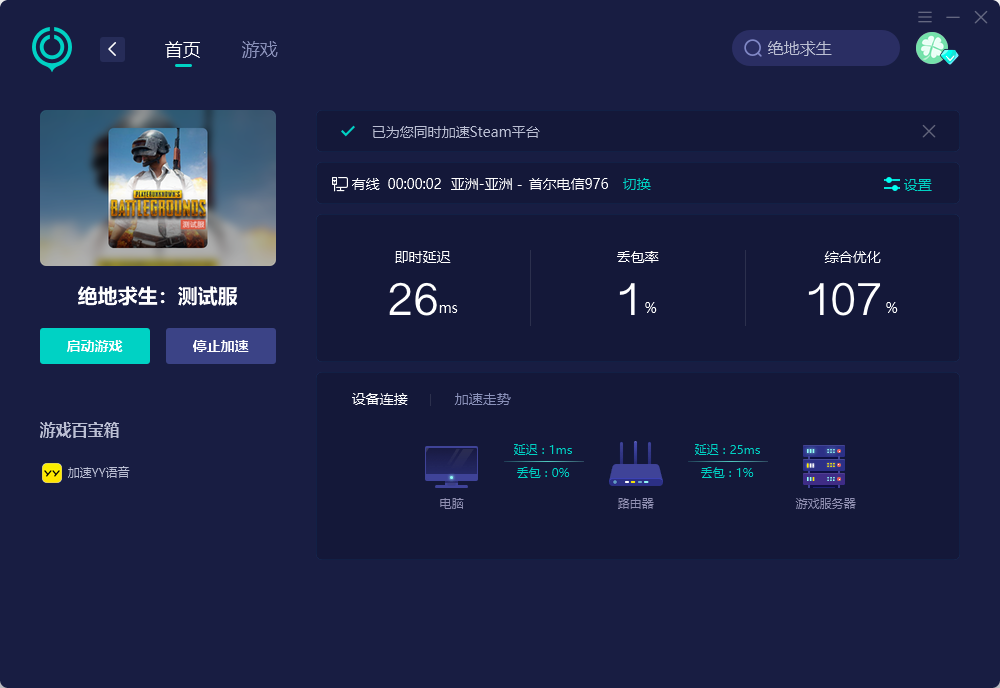Image resolution: width=1000 pixels, height=688 pixels.
Task: Click the checkmark icon in Steam notice
Action: (x=348, y=131)
